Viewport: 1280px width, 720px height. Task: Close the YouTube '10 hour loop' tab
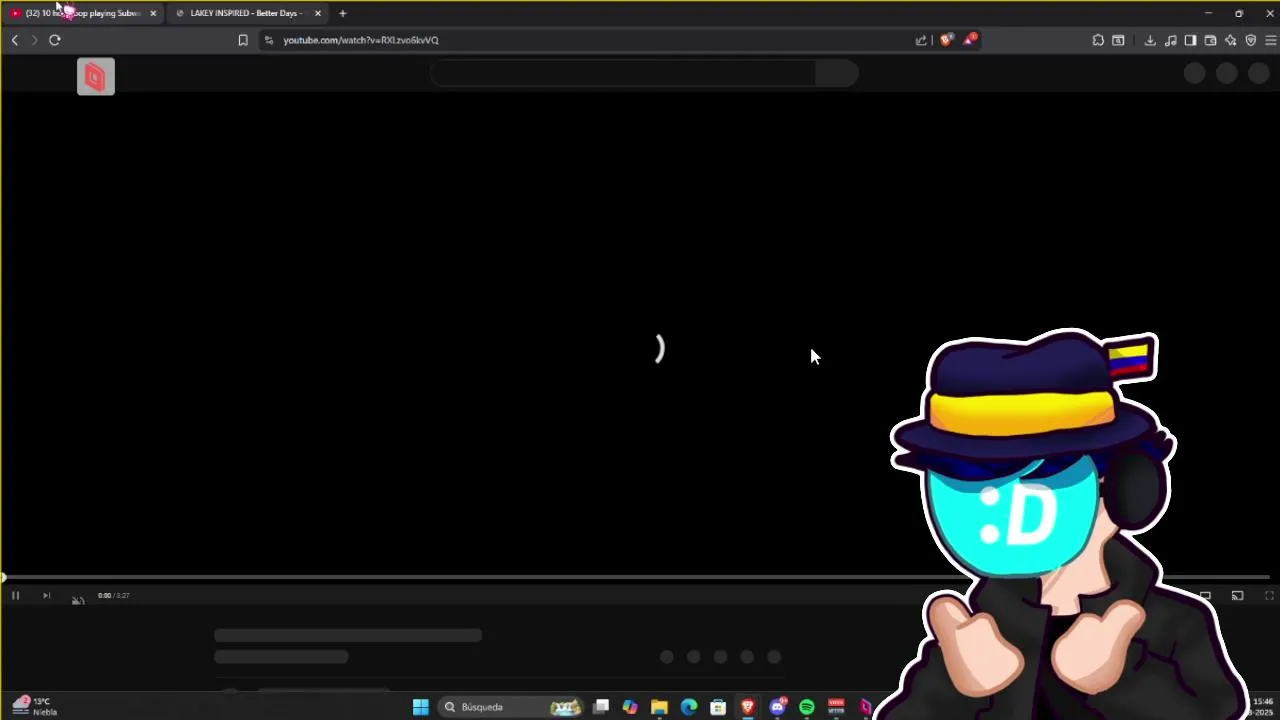(x=153, y=13)
